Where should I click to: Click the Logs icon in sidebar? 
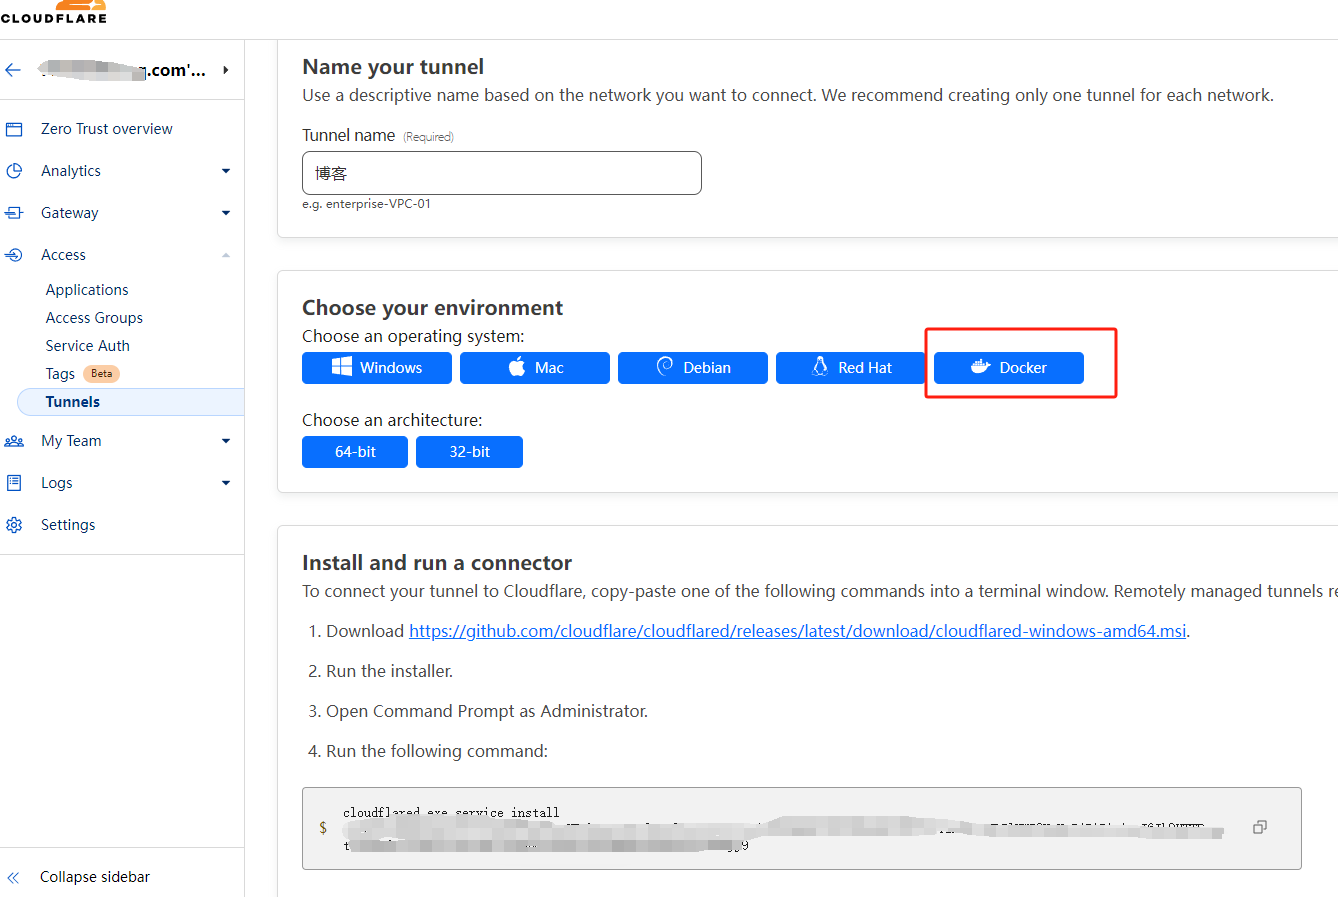click(14, 483)
